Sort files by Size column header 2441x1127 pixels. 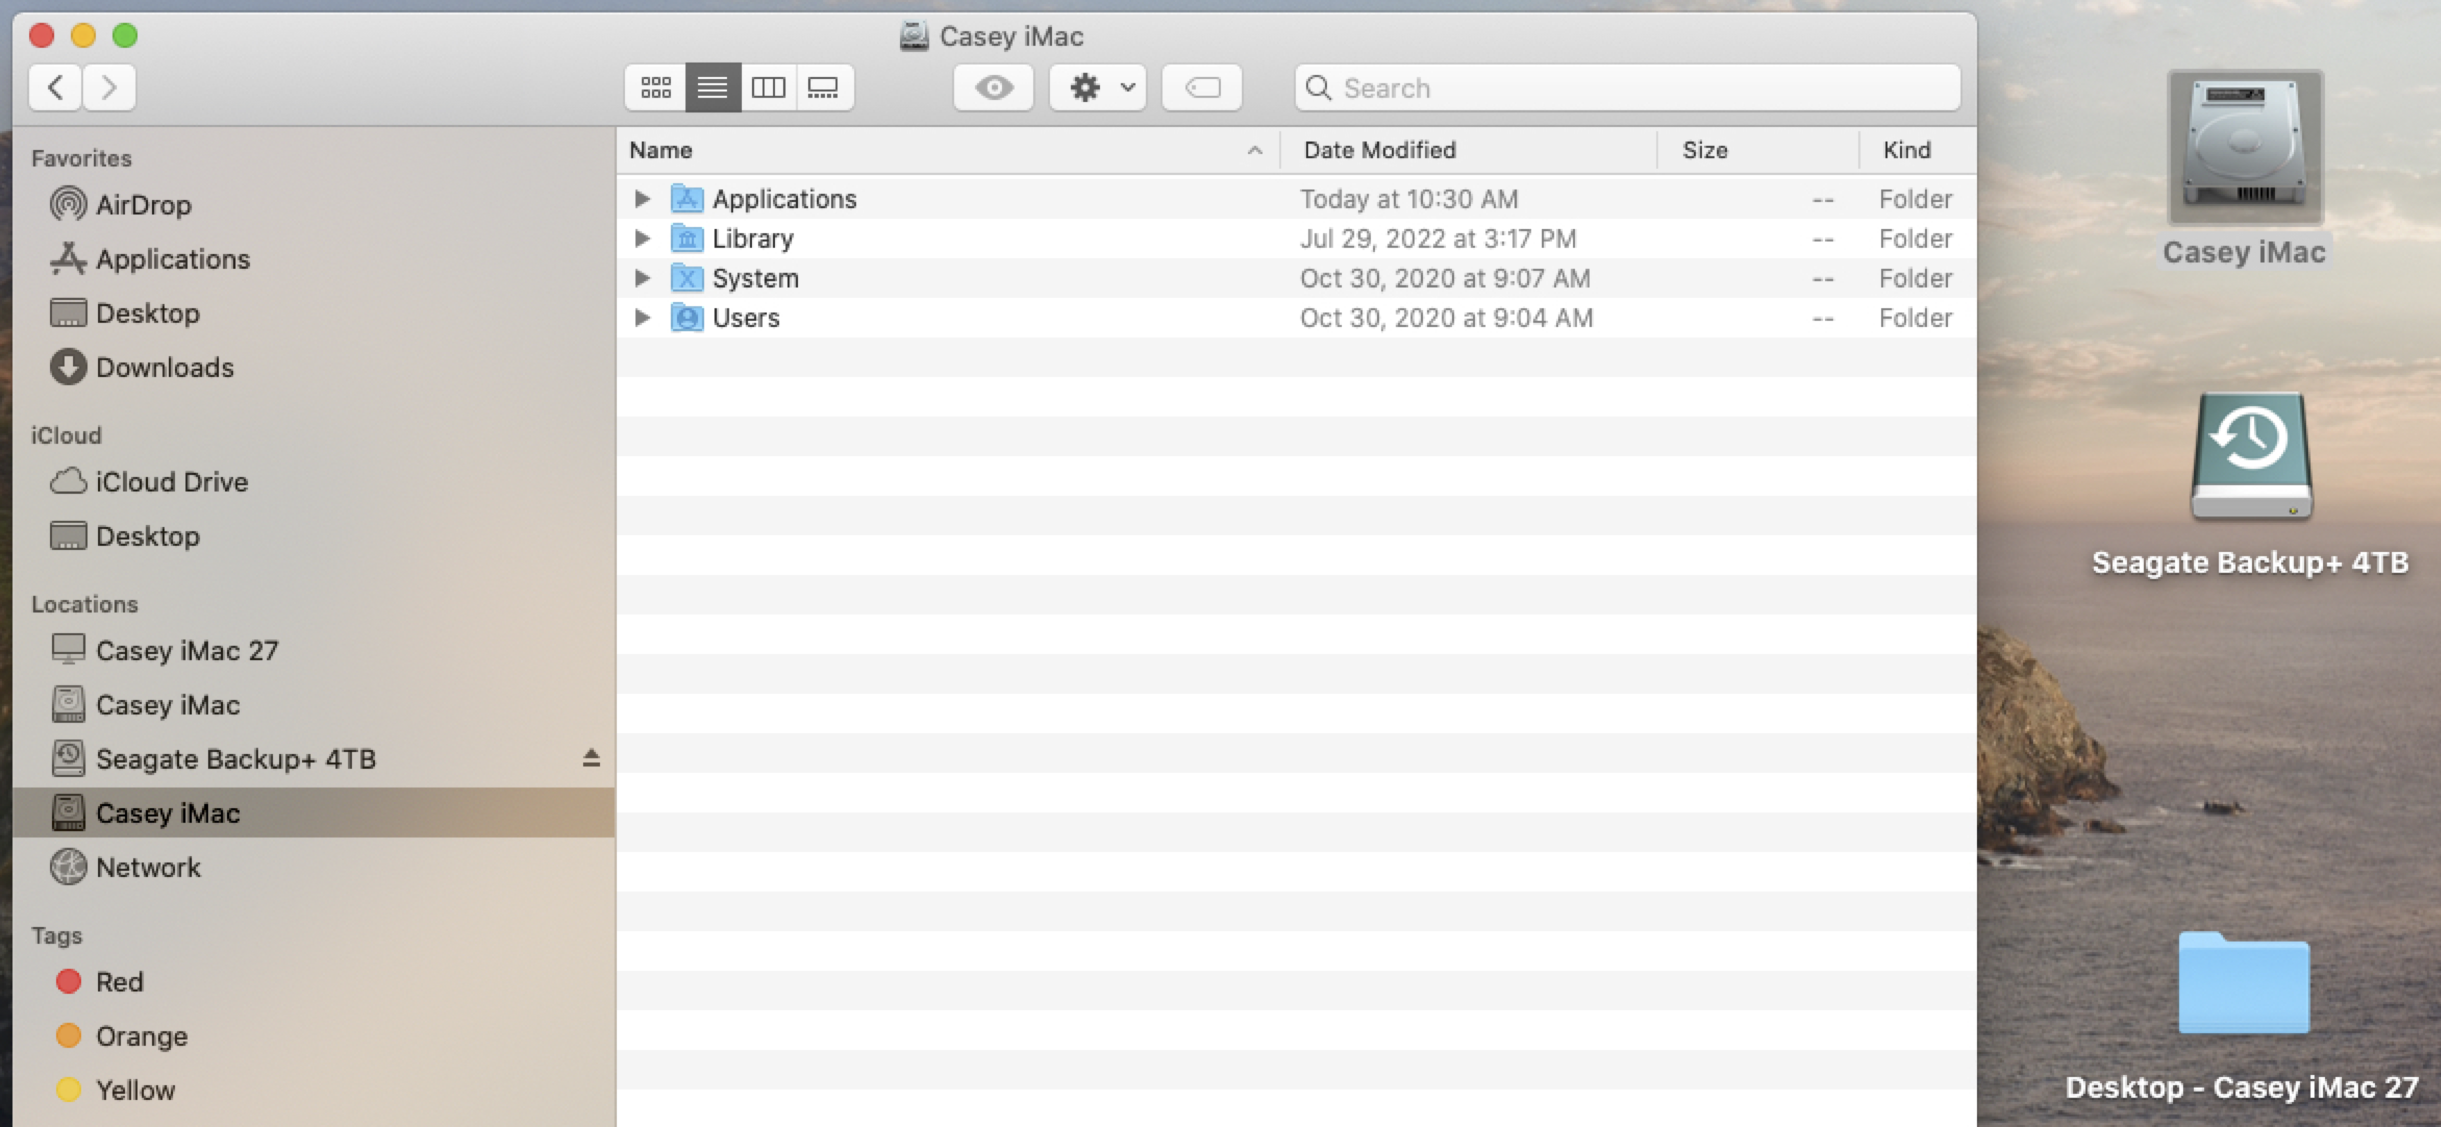tap(1704, 150)
